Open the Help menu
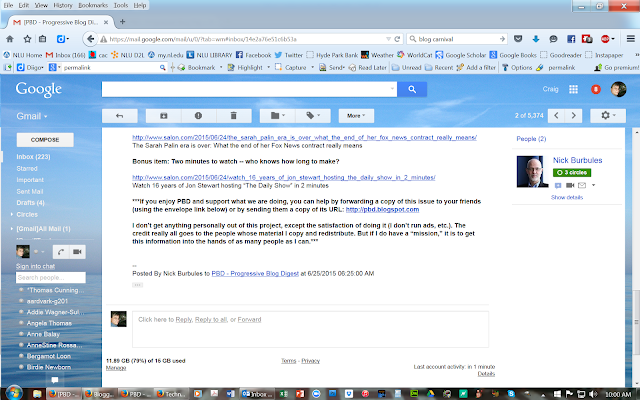Image resolution: width=640 pixels, height=400 pixels. click(x=140, y=5)
